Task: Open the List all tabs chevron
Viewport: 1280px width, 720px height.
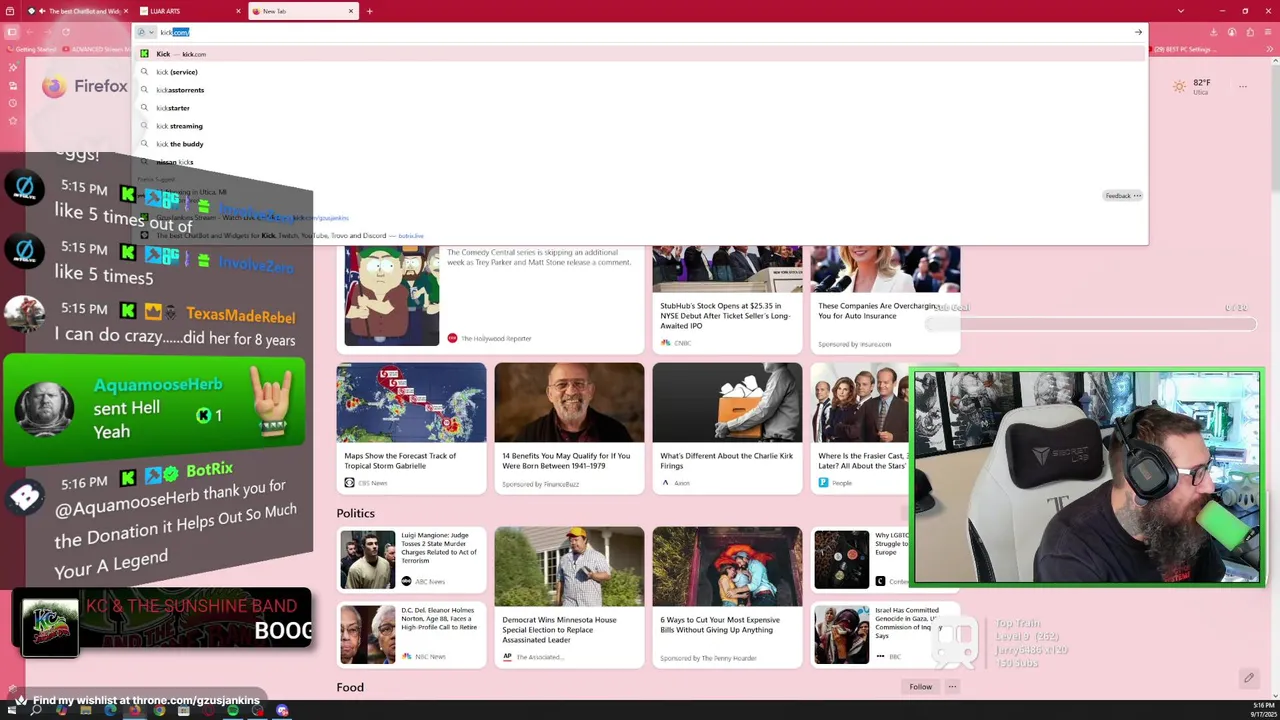Action: pos(1181,11)
